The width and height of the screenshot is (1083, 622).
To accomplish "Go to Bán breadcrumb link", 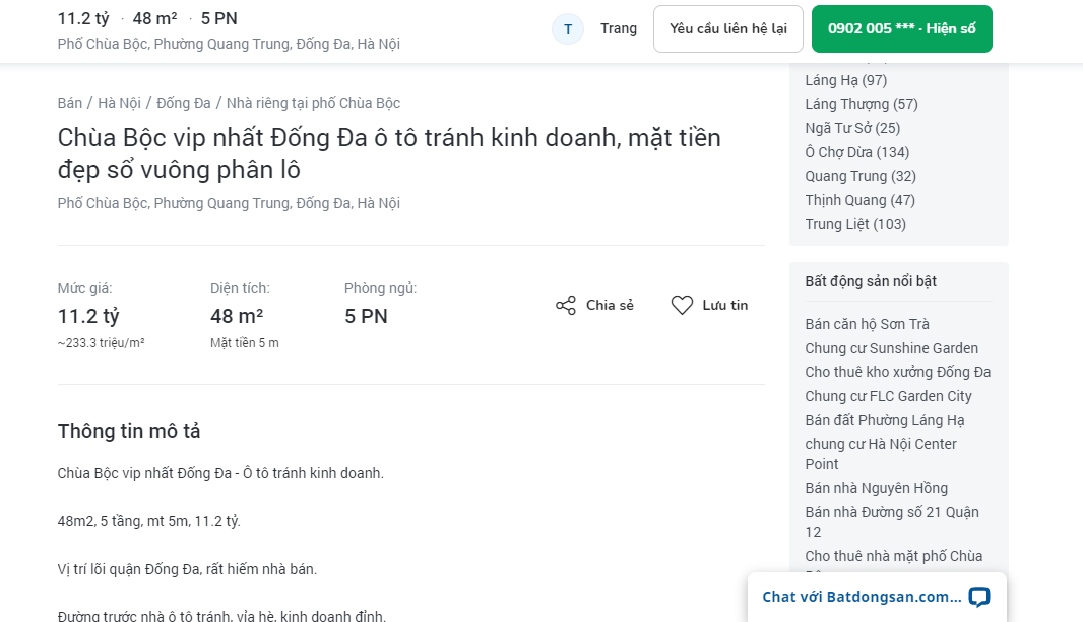I will (70, 103).
